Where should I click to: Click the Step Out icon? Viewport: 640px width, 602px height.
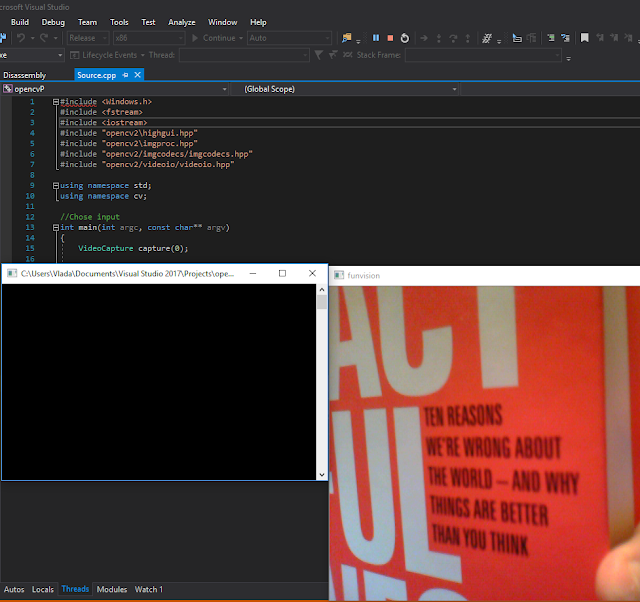468,38
